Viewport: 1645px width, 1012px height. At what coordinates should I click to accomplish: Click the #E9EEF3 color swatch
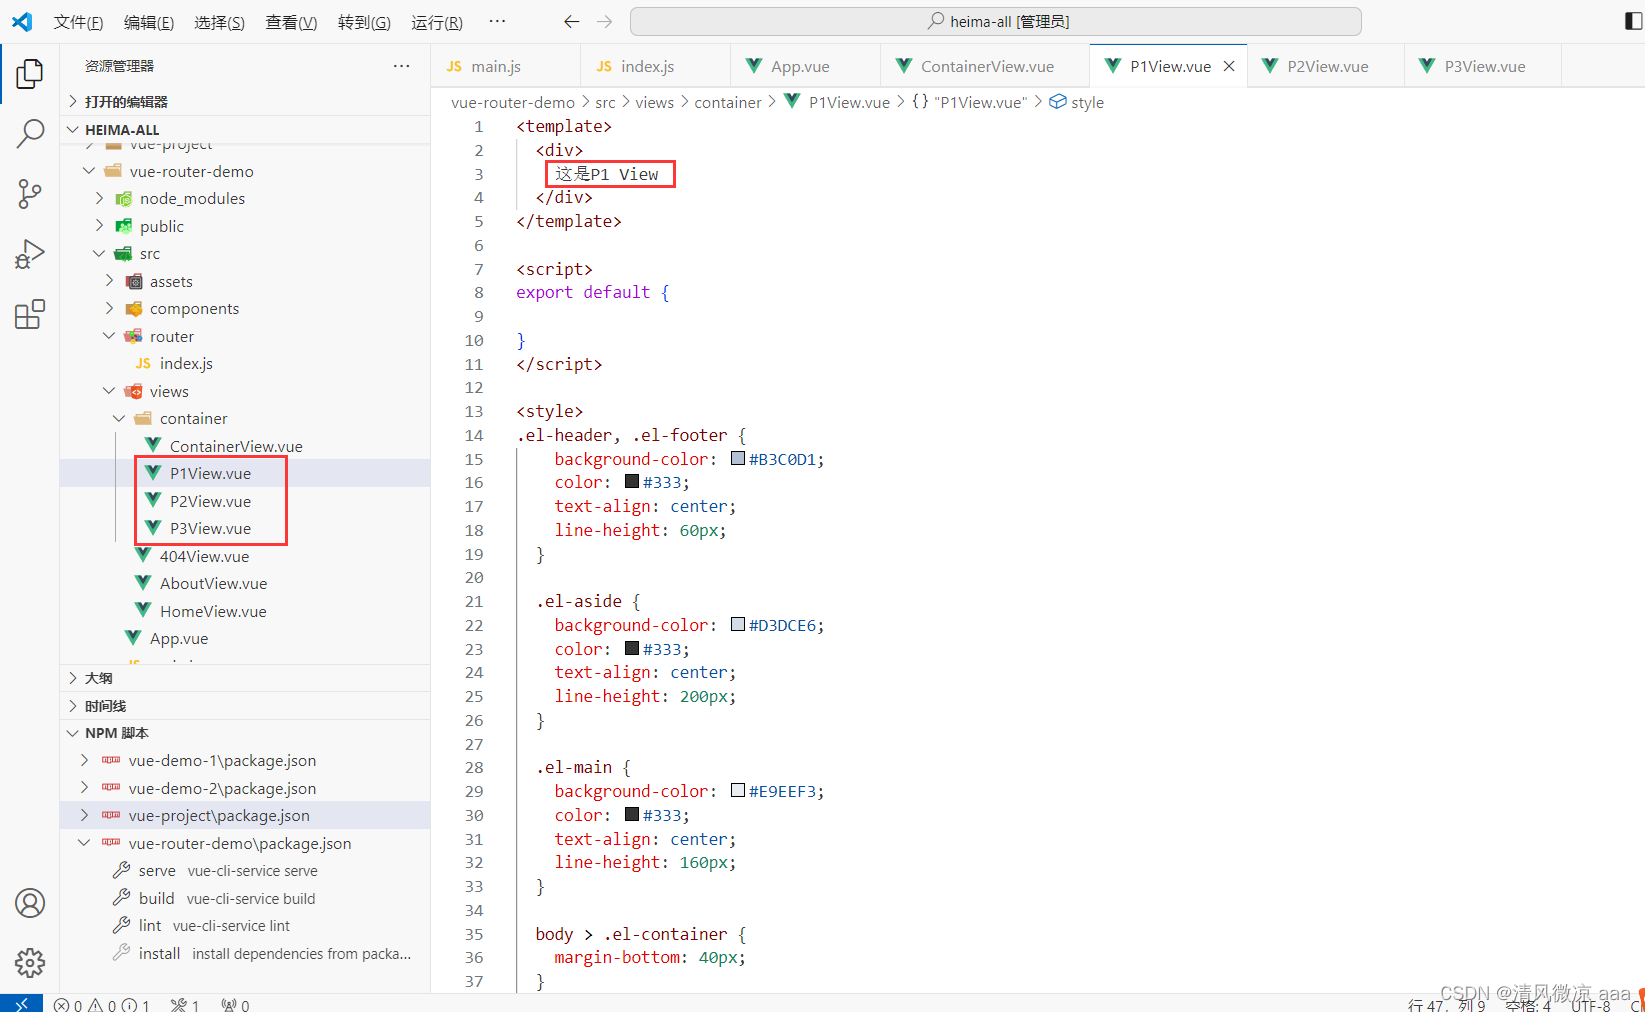click(738, 791)
